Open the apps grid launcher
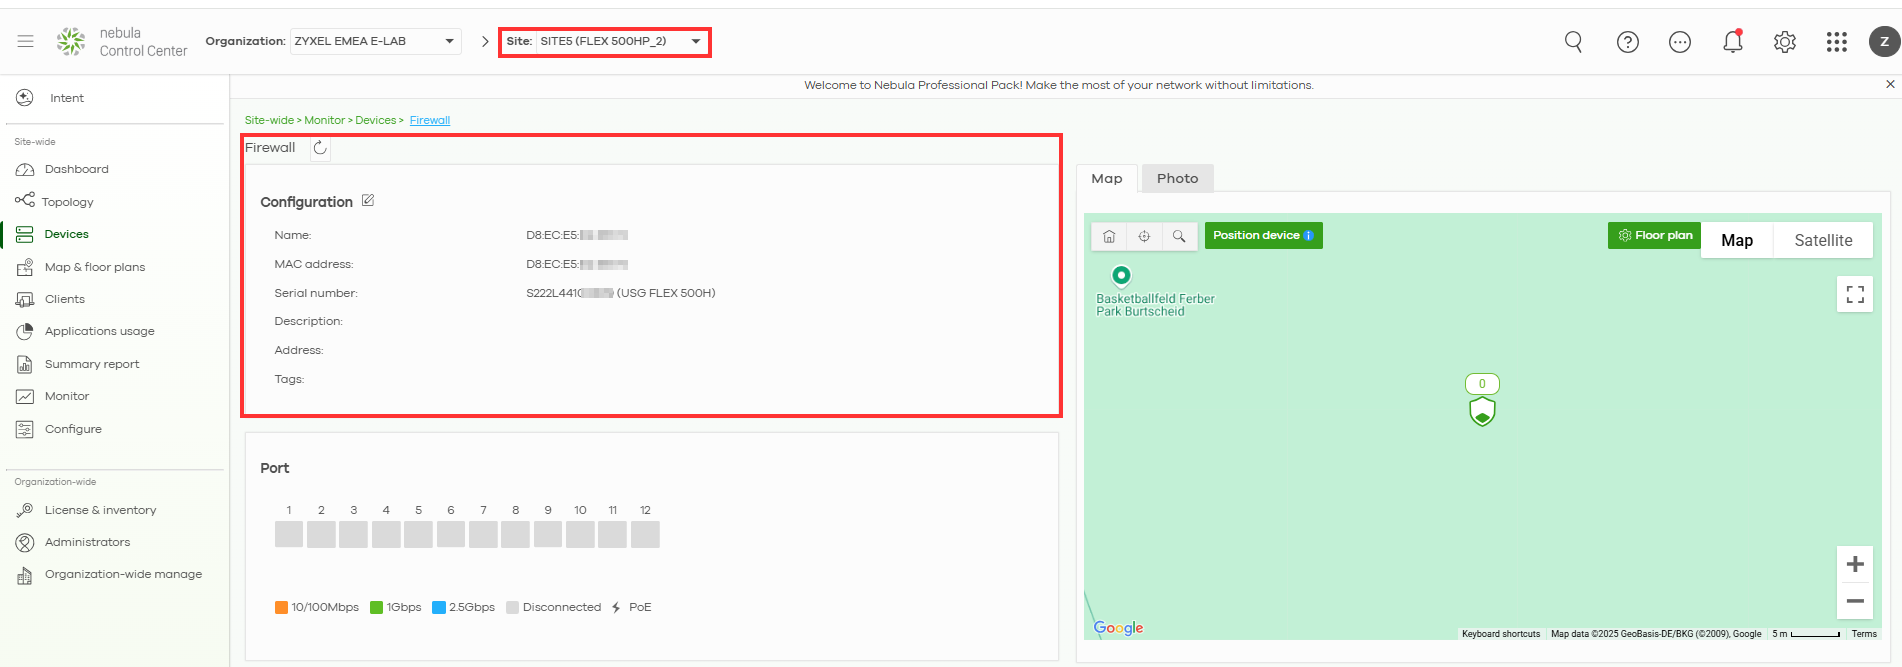Screen dimensions: 1902x667 tap(1836, 41)
